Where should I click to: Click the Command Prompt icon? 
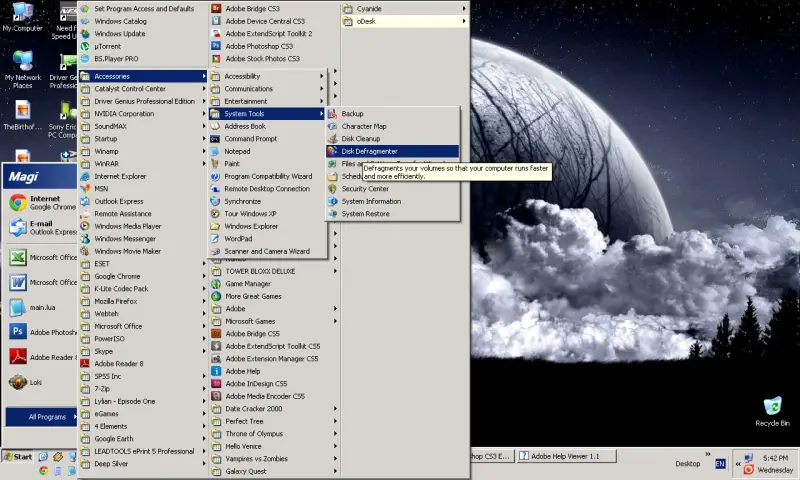[x=215, y=139]
